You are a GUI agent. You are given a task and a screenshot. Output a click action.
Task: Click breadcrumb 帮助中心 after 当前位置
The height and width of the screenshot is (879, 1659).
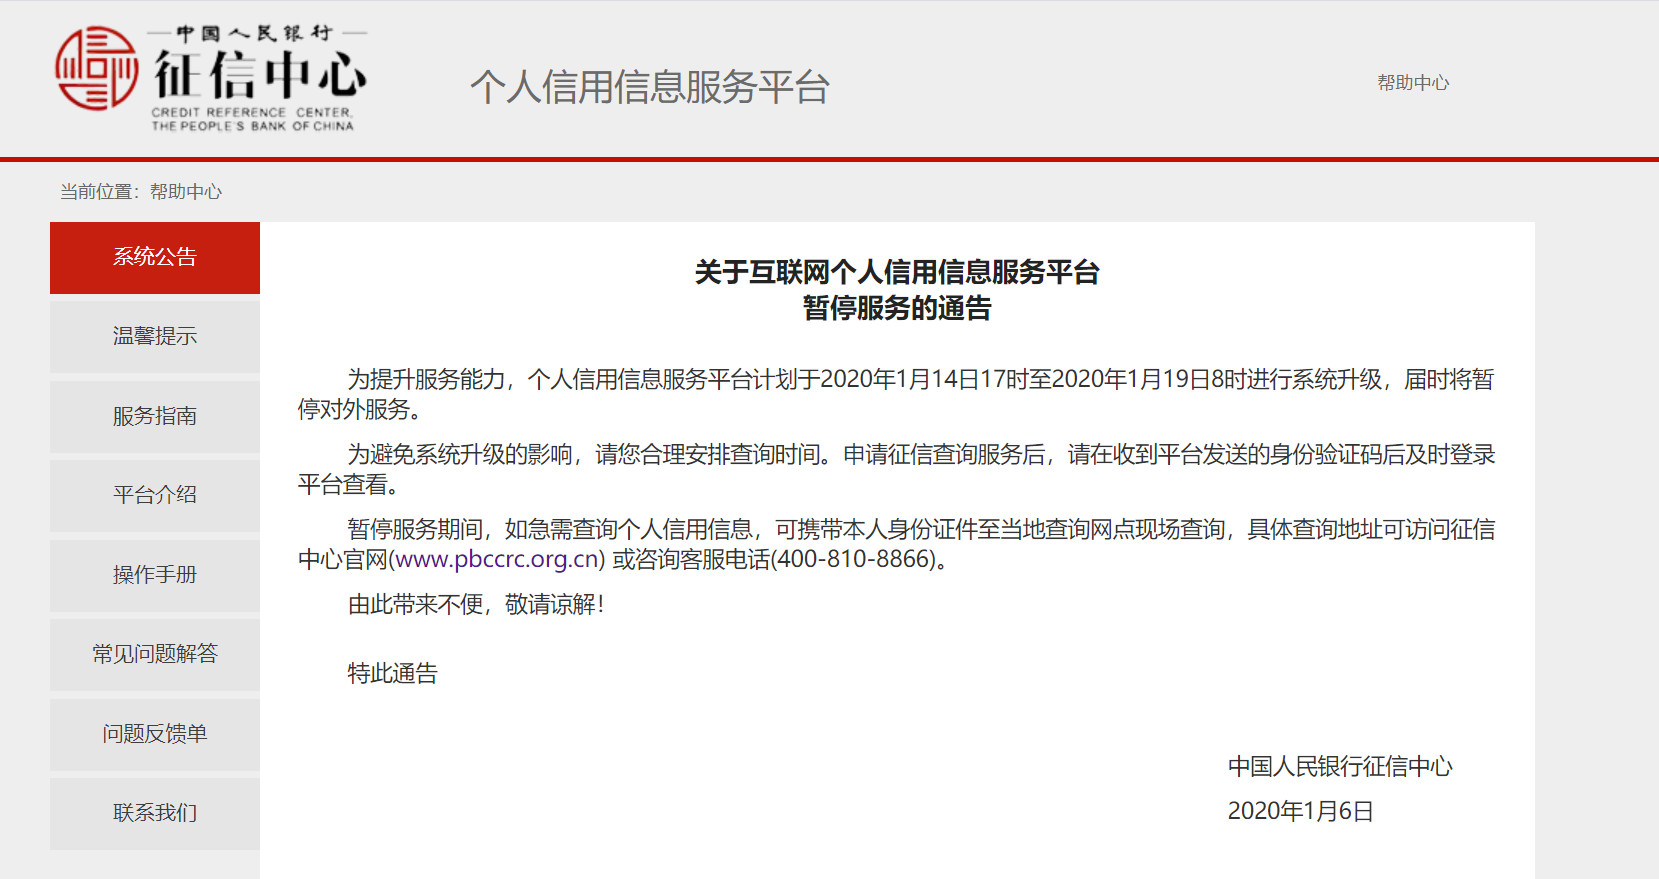[186, 191]
